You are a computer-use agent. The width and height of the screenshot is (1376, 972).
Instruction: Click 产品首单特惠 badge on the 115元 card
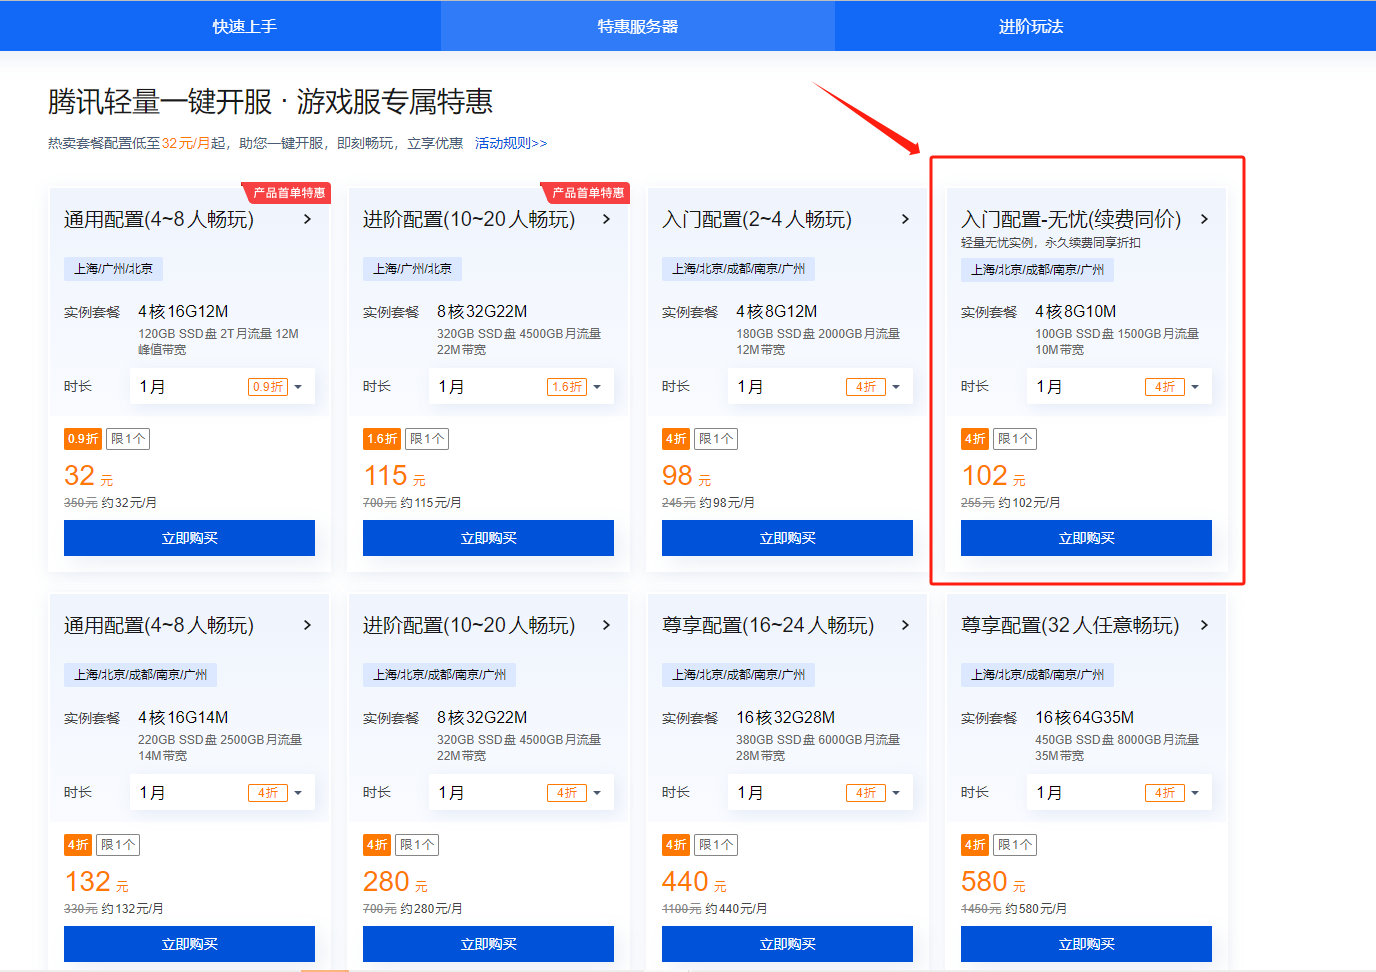click(587, 193)
